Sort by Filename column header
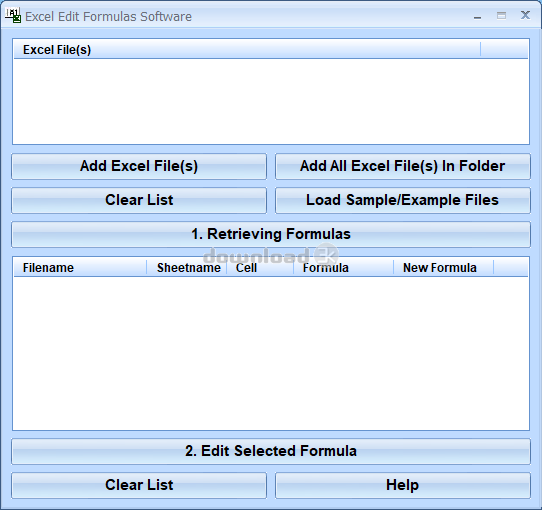The image size is (542, 510). click(80, 268)
